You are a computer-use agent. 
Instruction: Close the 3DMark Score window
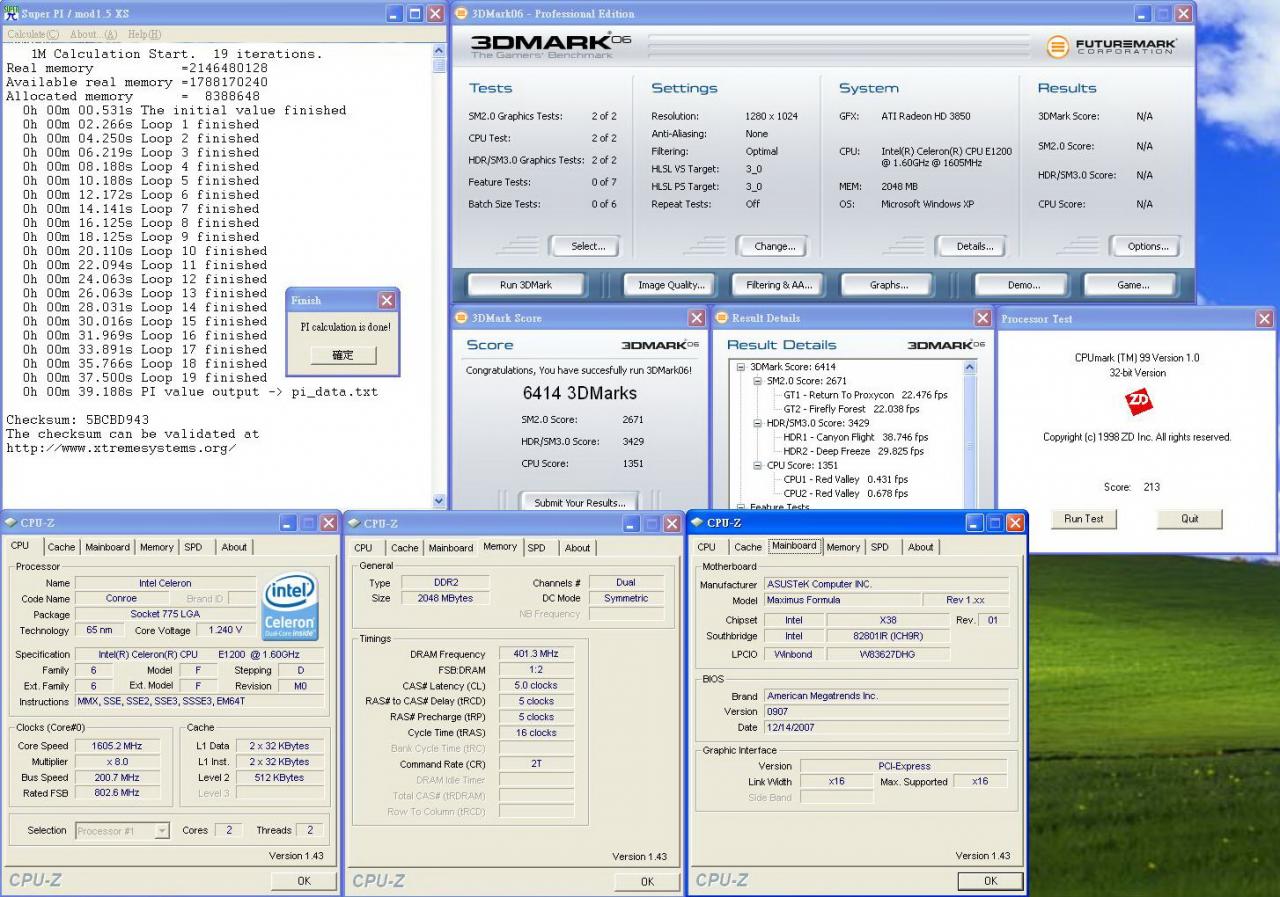696,318
